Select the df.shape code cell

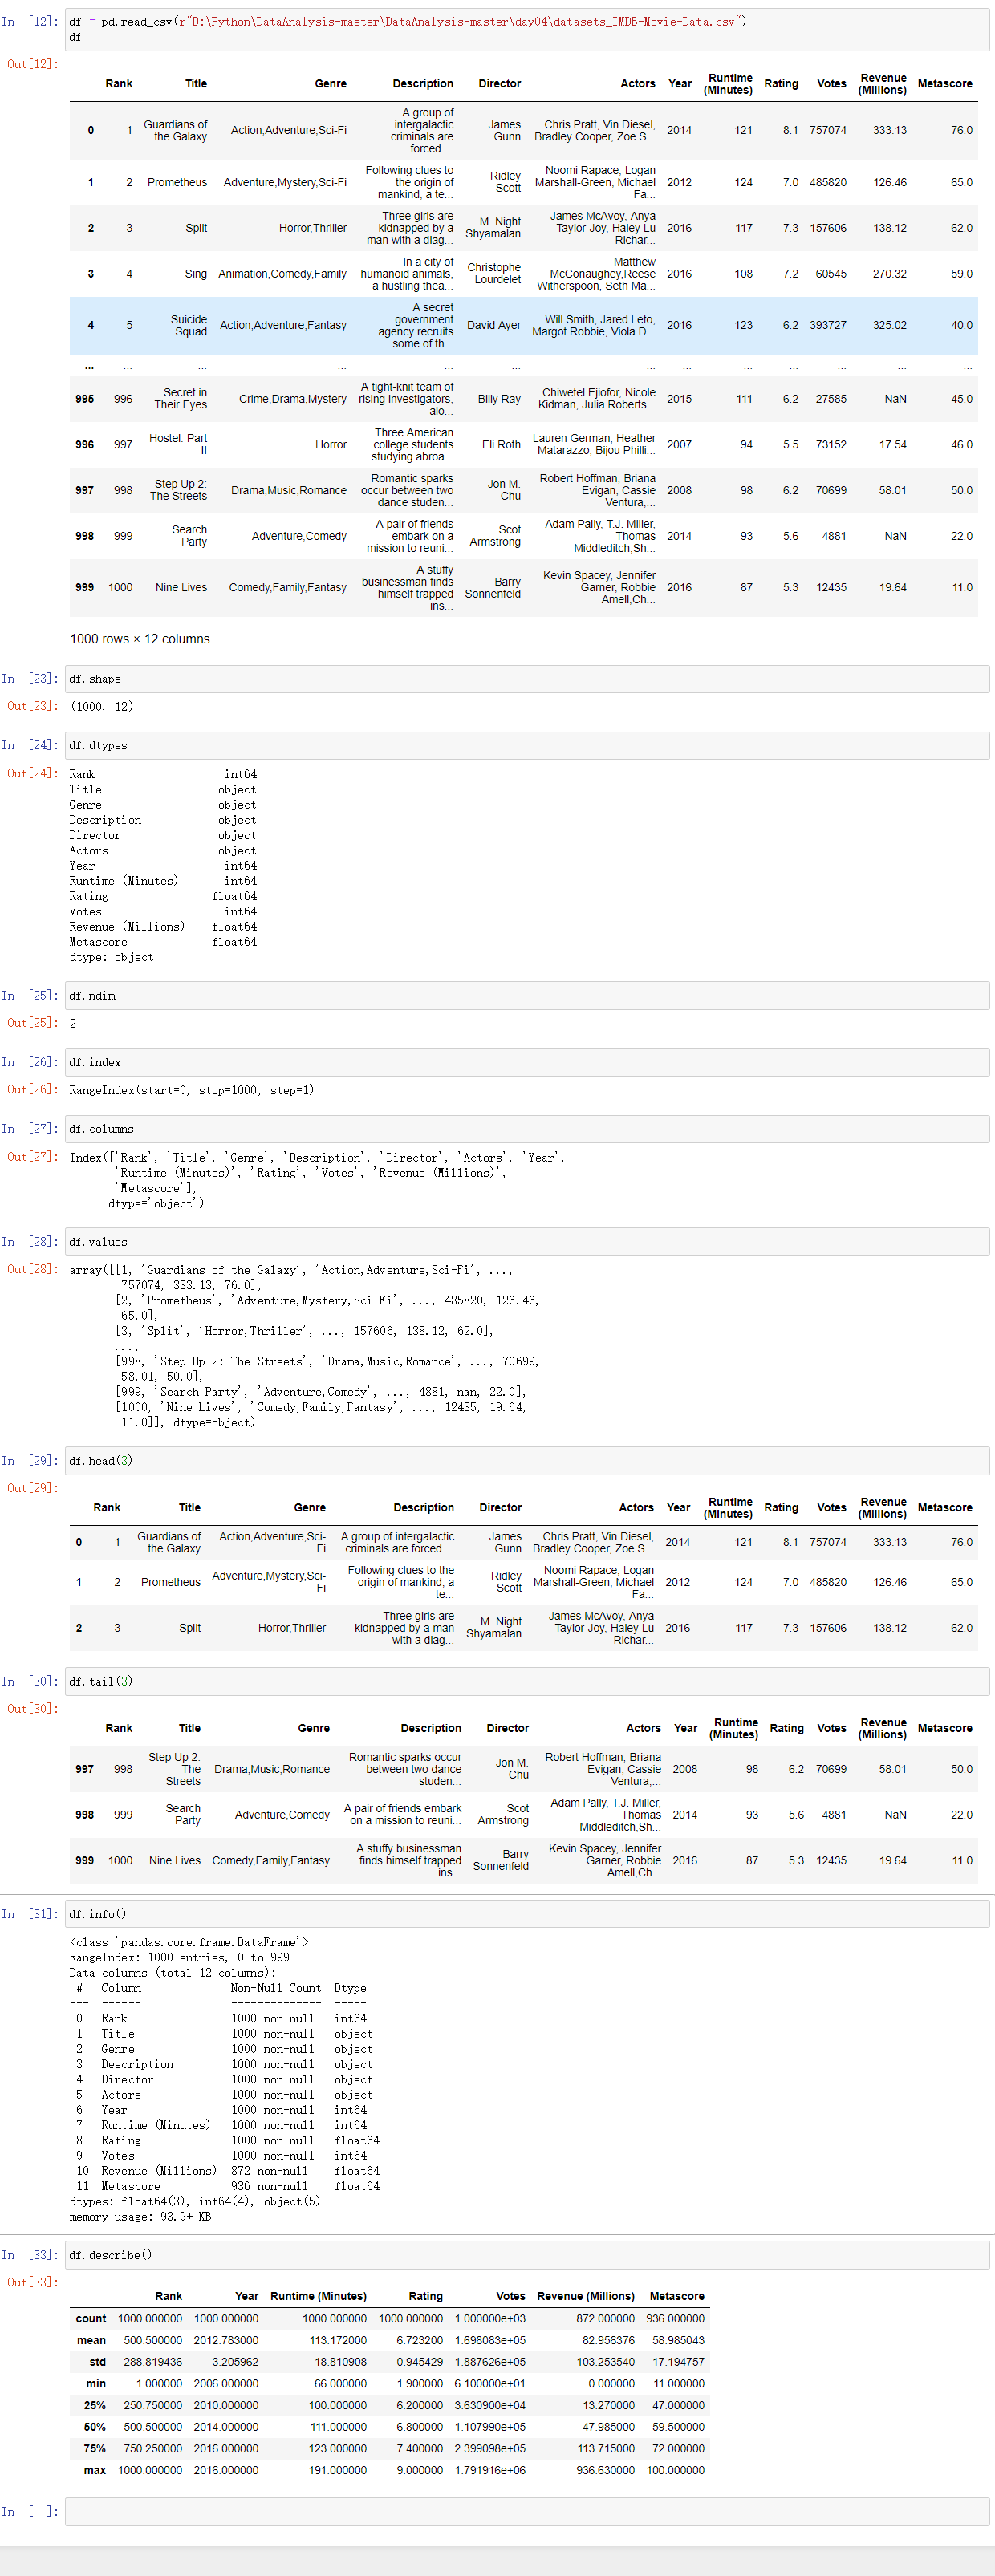[x=526, y=679]
